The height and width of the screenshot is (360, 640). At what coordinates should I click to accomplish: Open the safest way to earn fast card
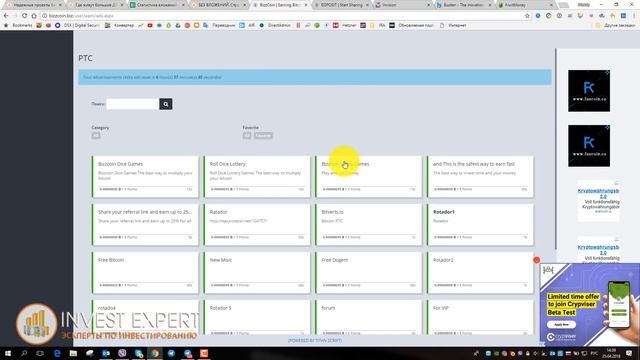[x=480, y=176]
